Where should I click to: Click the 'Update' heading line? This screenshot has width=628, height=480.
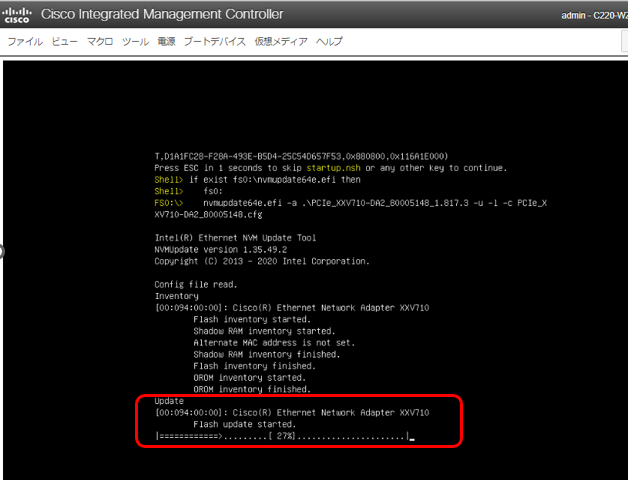tap(169, 401)
